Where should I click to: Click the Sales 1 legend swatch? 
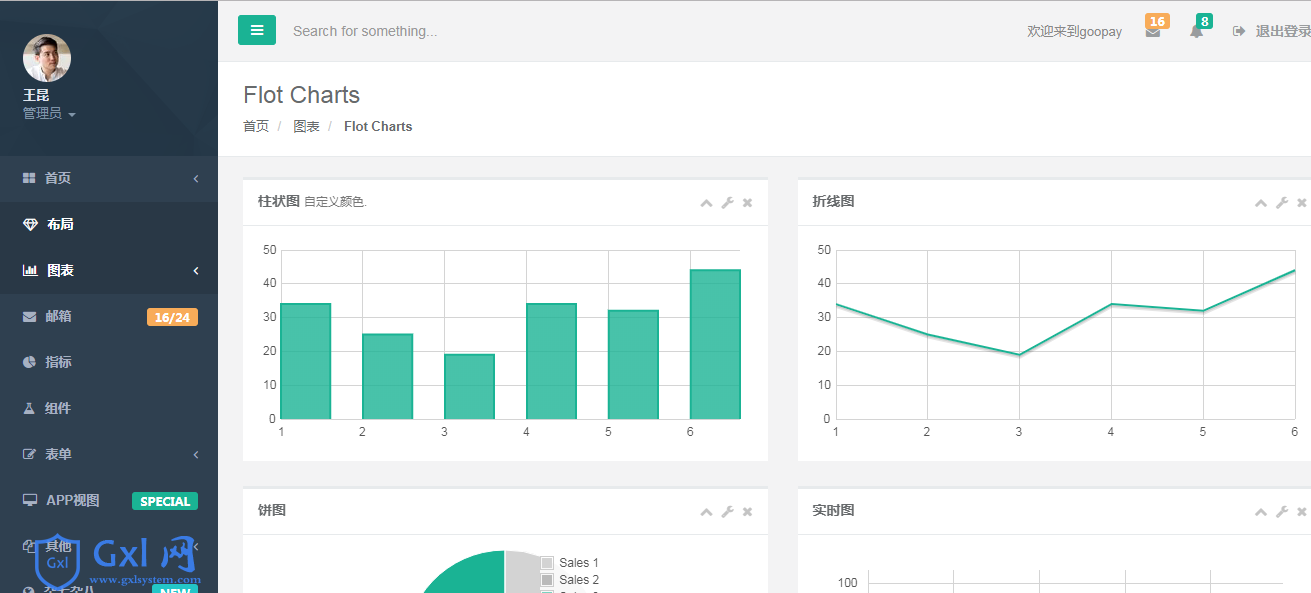pos(547,563)
